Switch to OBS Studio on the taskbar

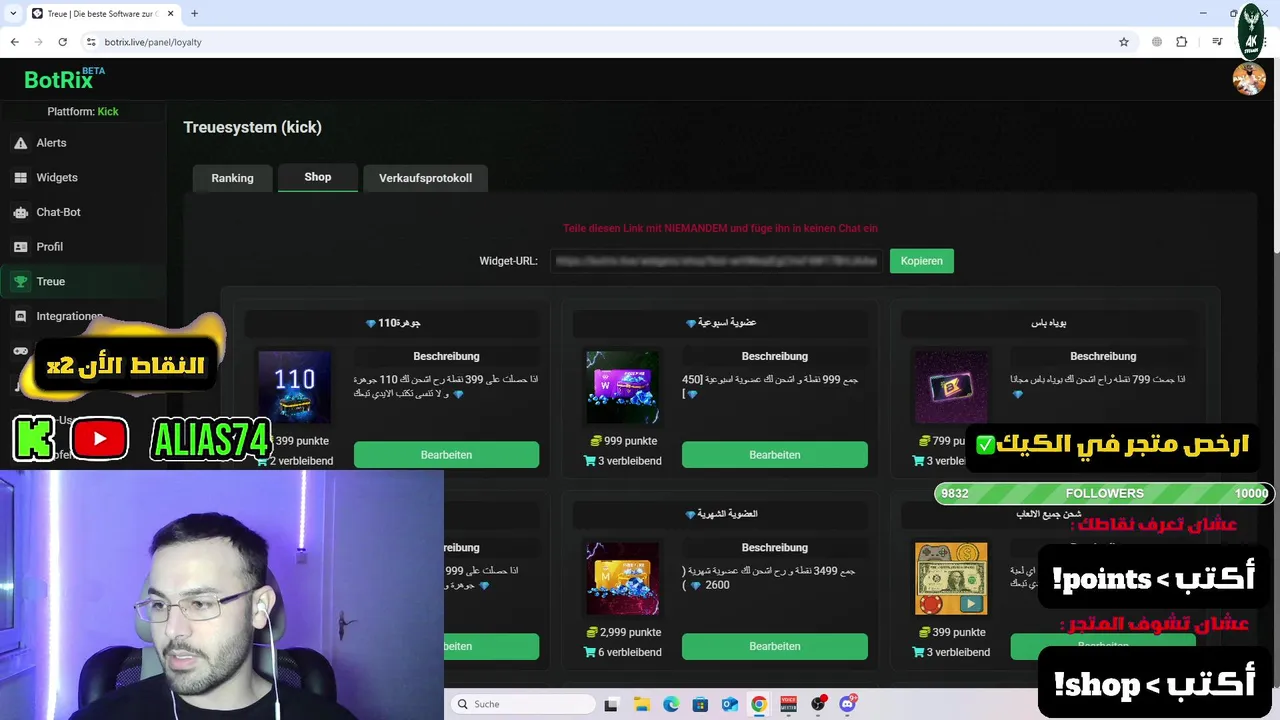818,704
